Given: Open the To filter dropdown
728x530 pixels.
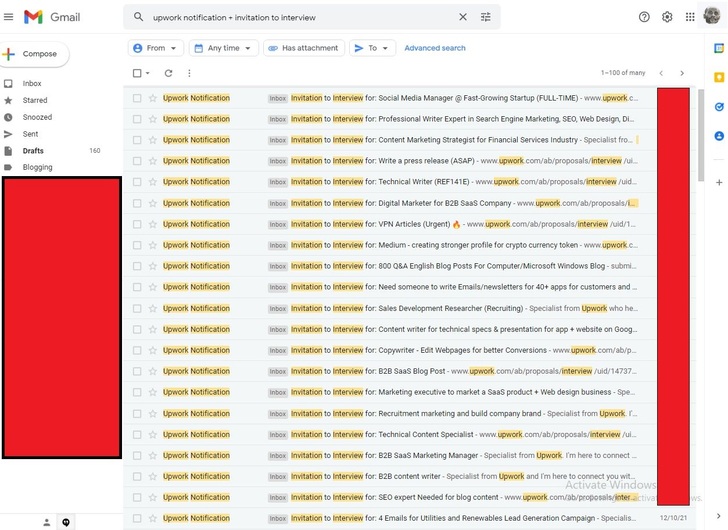Looking at the screenshot, I should tap(372, 48).
